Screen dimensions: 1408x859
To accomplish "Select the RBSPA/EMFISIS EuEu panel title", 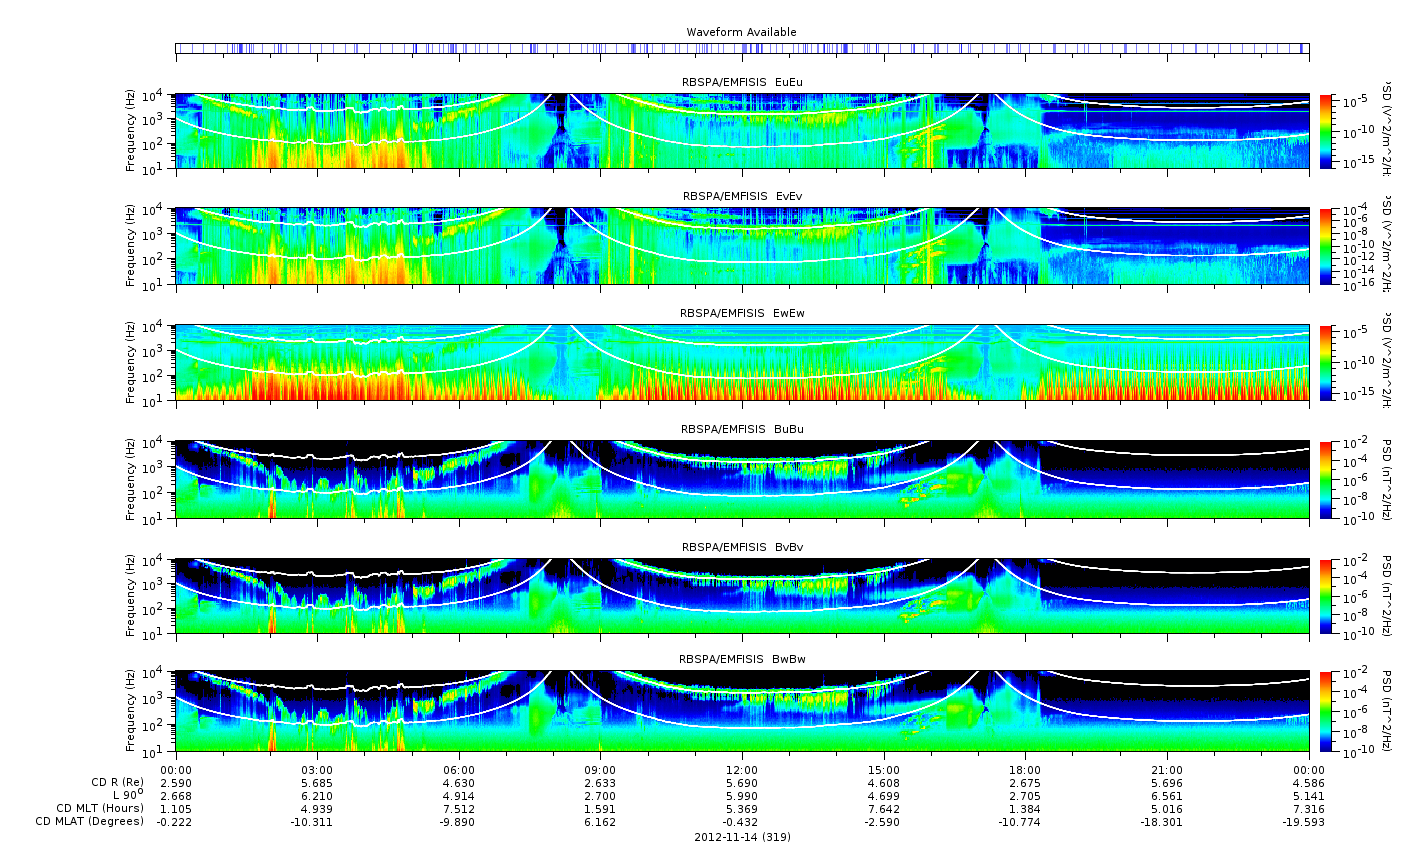I will 741,82.
